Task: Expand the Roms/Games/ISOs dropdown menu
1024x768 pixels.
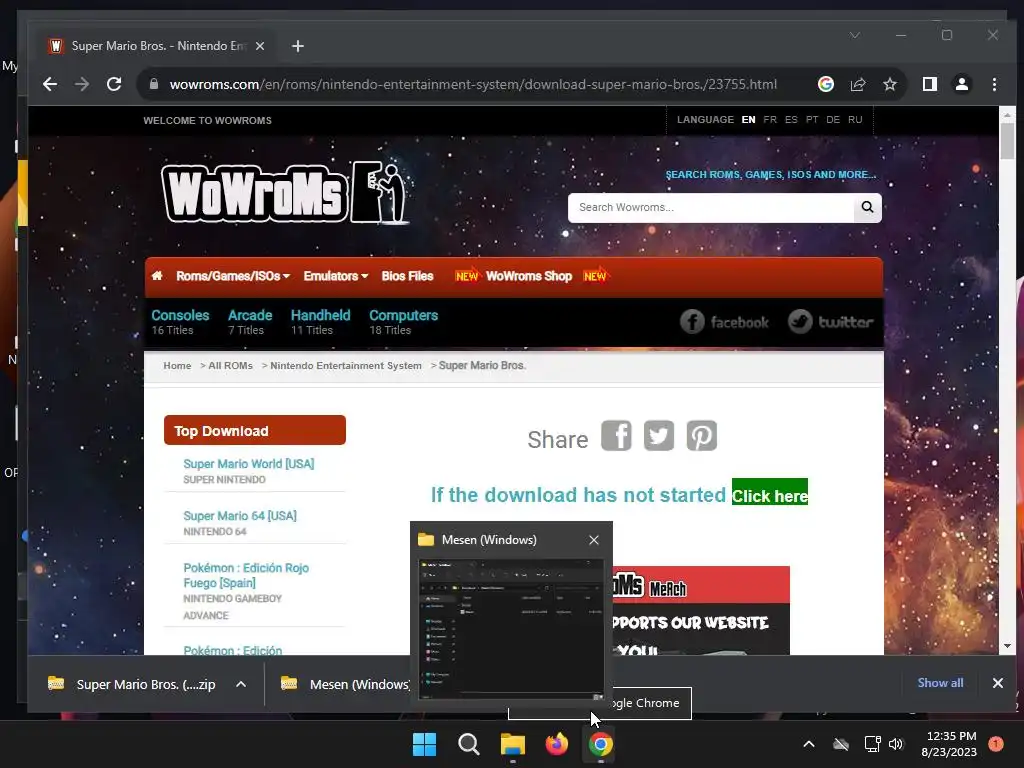Action: 232,276
